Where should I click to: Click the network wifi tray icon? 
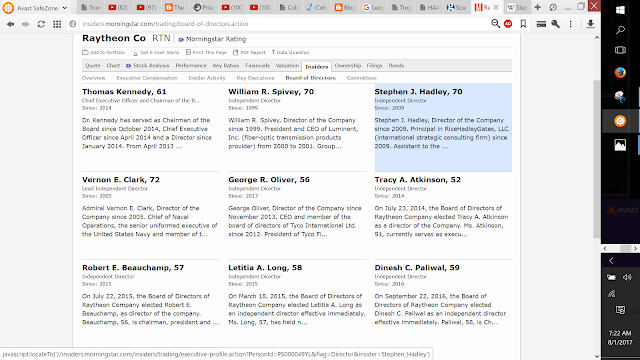click(611, 294)
